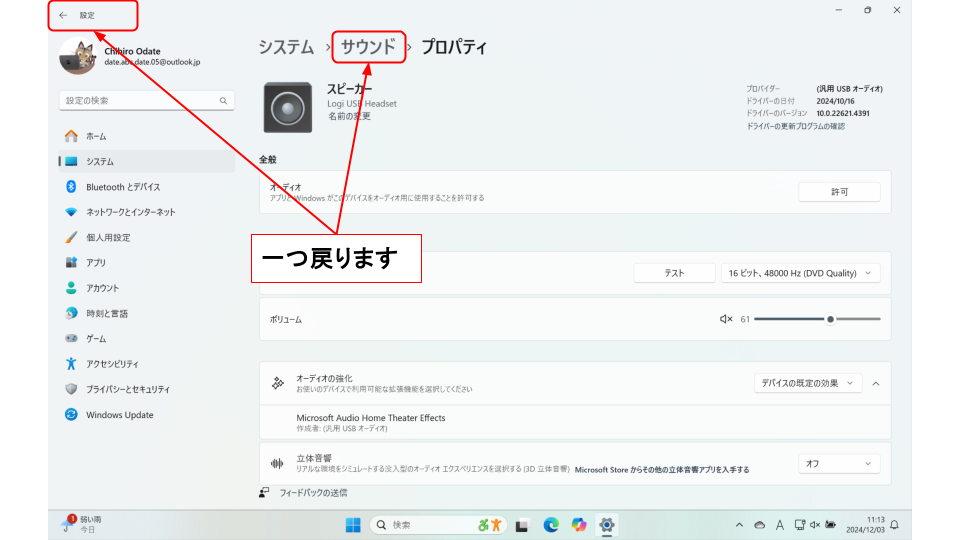Open プライバシーとセキュリティ settings
Viewport: 960px width, 540px height.
tap(127, 389)
